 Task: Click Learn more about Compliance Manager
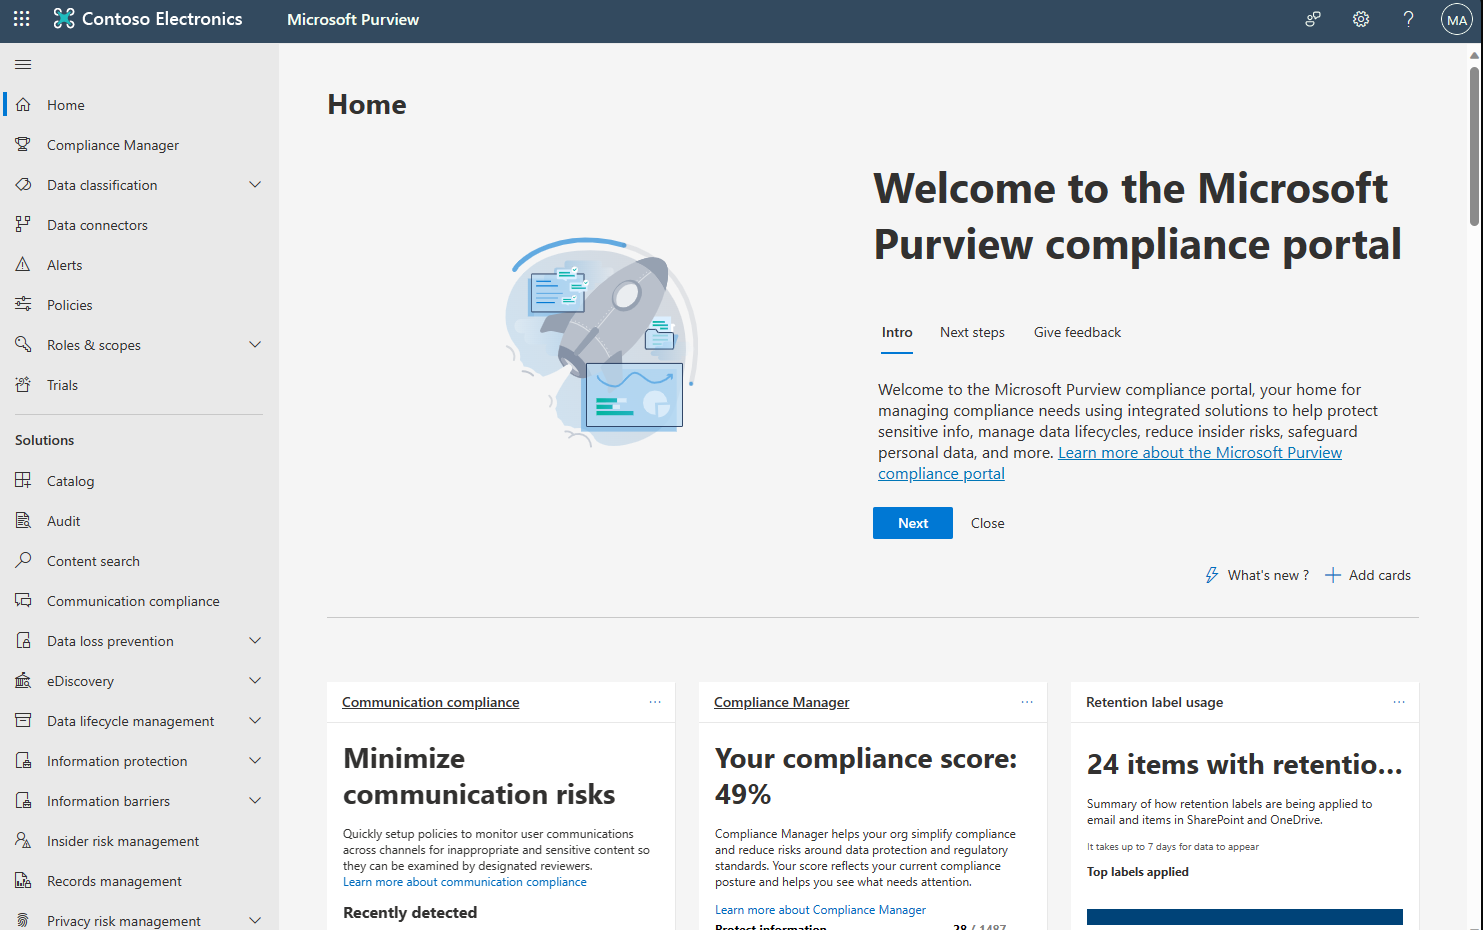coord(820,910)
